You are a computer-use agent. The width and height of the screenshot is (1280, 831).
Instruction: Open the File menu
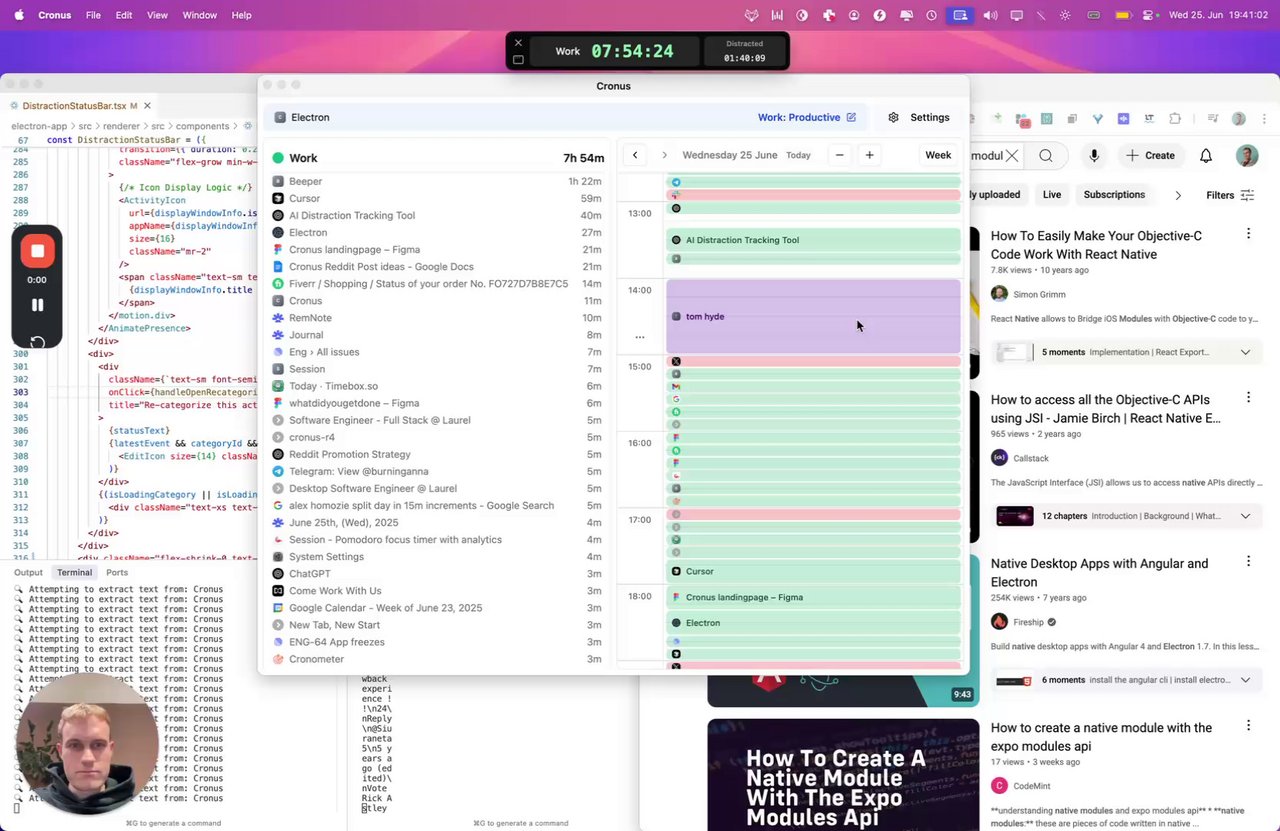coord(93,15)
